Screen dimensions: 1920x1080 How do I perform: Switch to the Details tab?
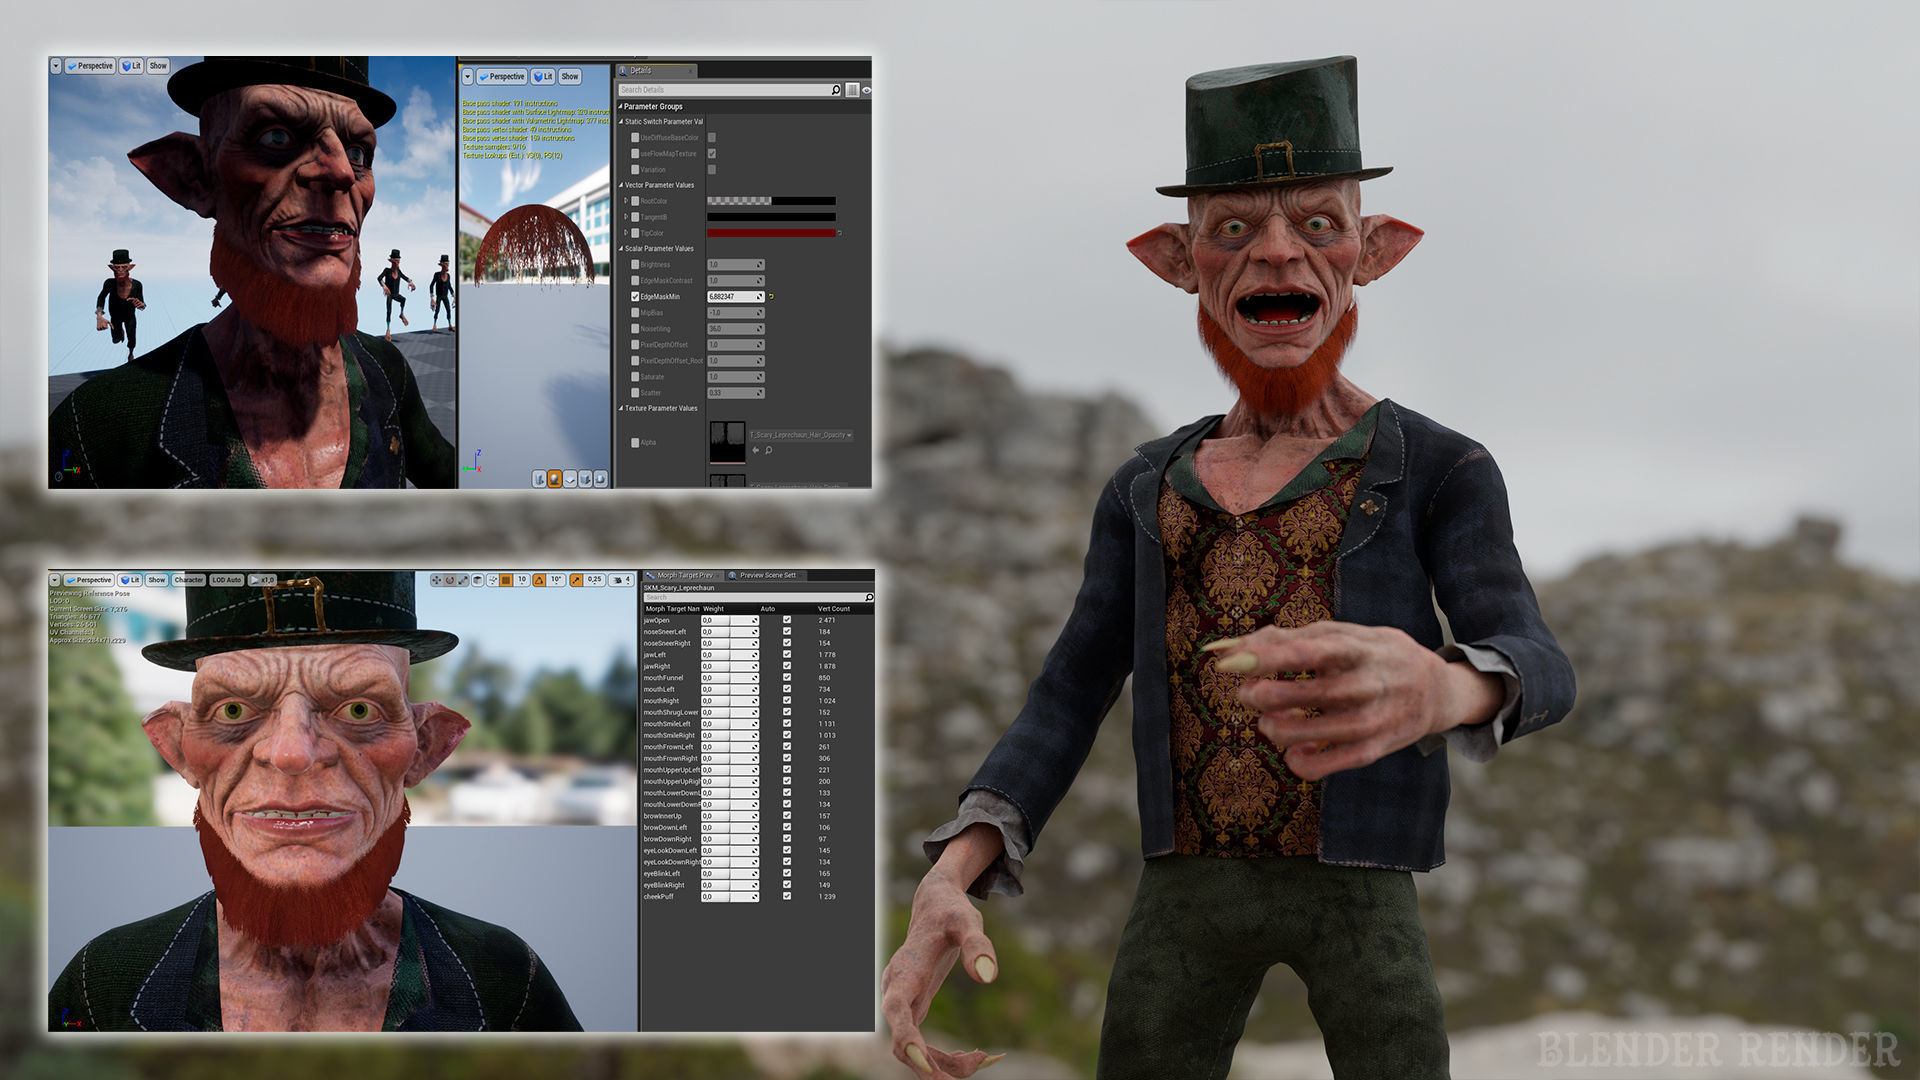[x=655, y=71]
